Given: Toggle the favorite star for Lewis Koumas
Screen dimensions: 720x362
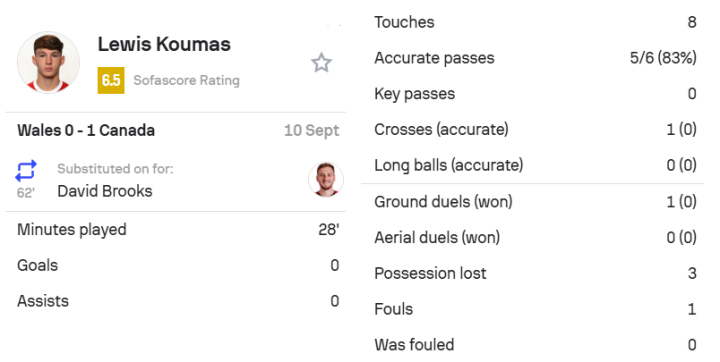Looking at the screenshot, I should point(321,63).
